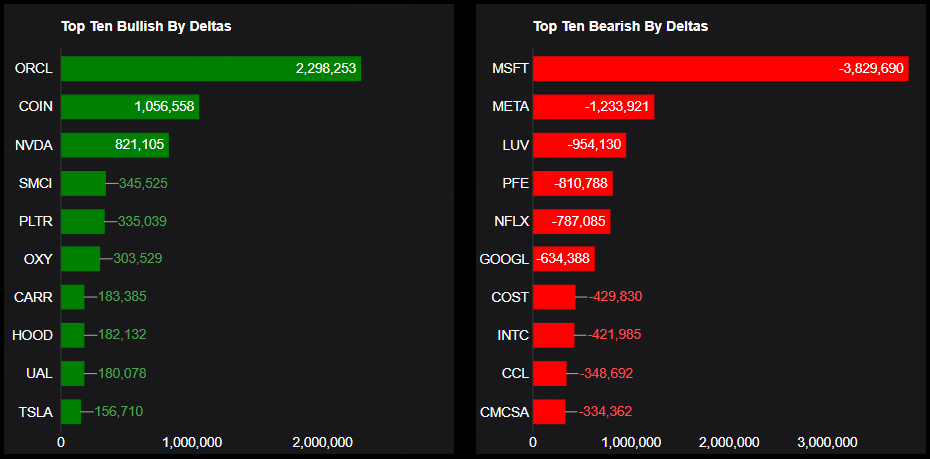Click the META bearish bar

[x=593, y=107]
